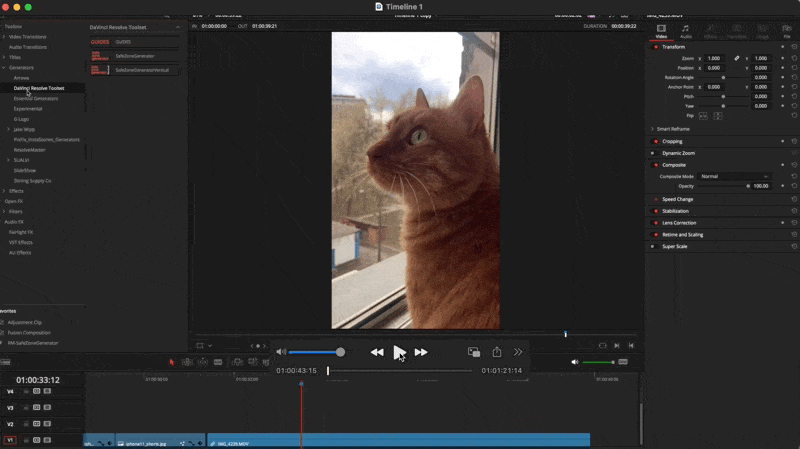Select the SafeZoneGenerator thumbnail

click(100, 56)
